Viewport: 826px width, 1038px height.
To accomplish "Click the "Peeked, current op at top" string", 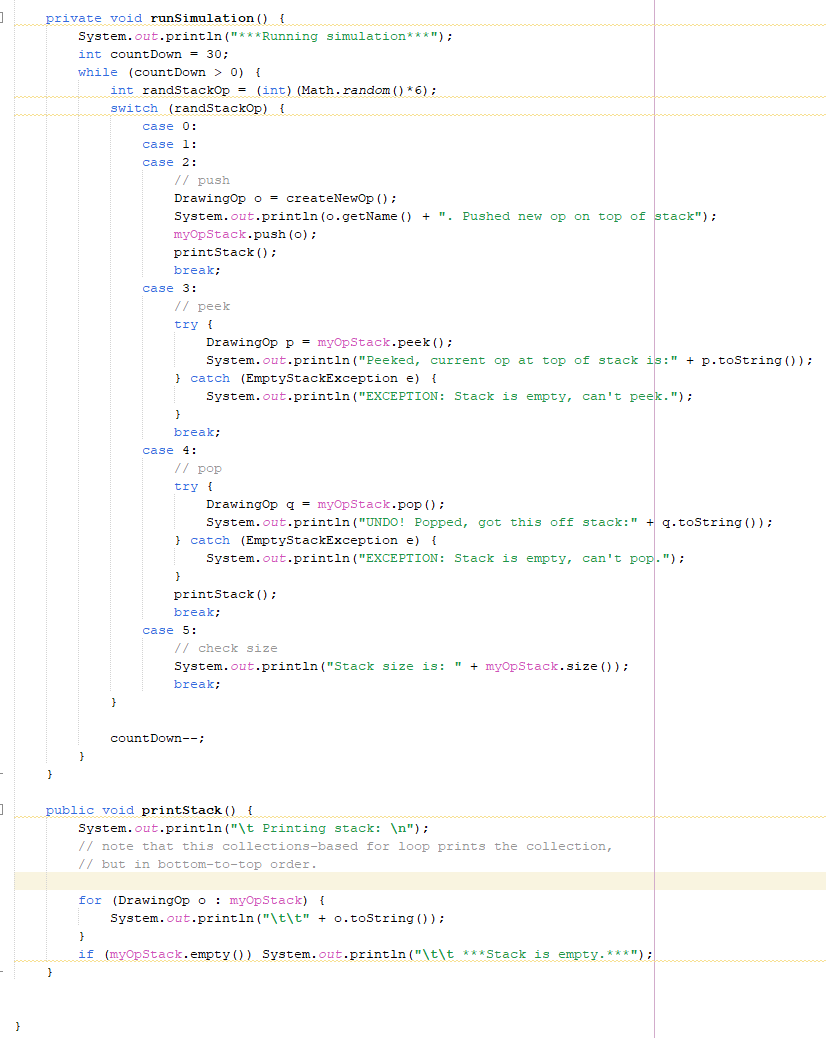I will [x=518, y=359].
